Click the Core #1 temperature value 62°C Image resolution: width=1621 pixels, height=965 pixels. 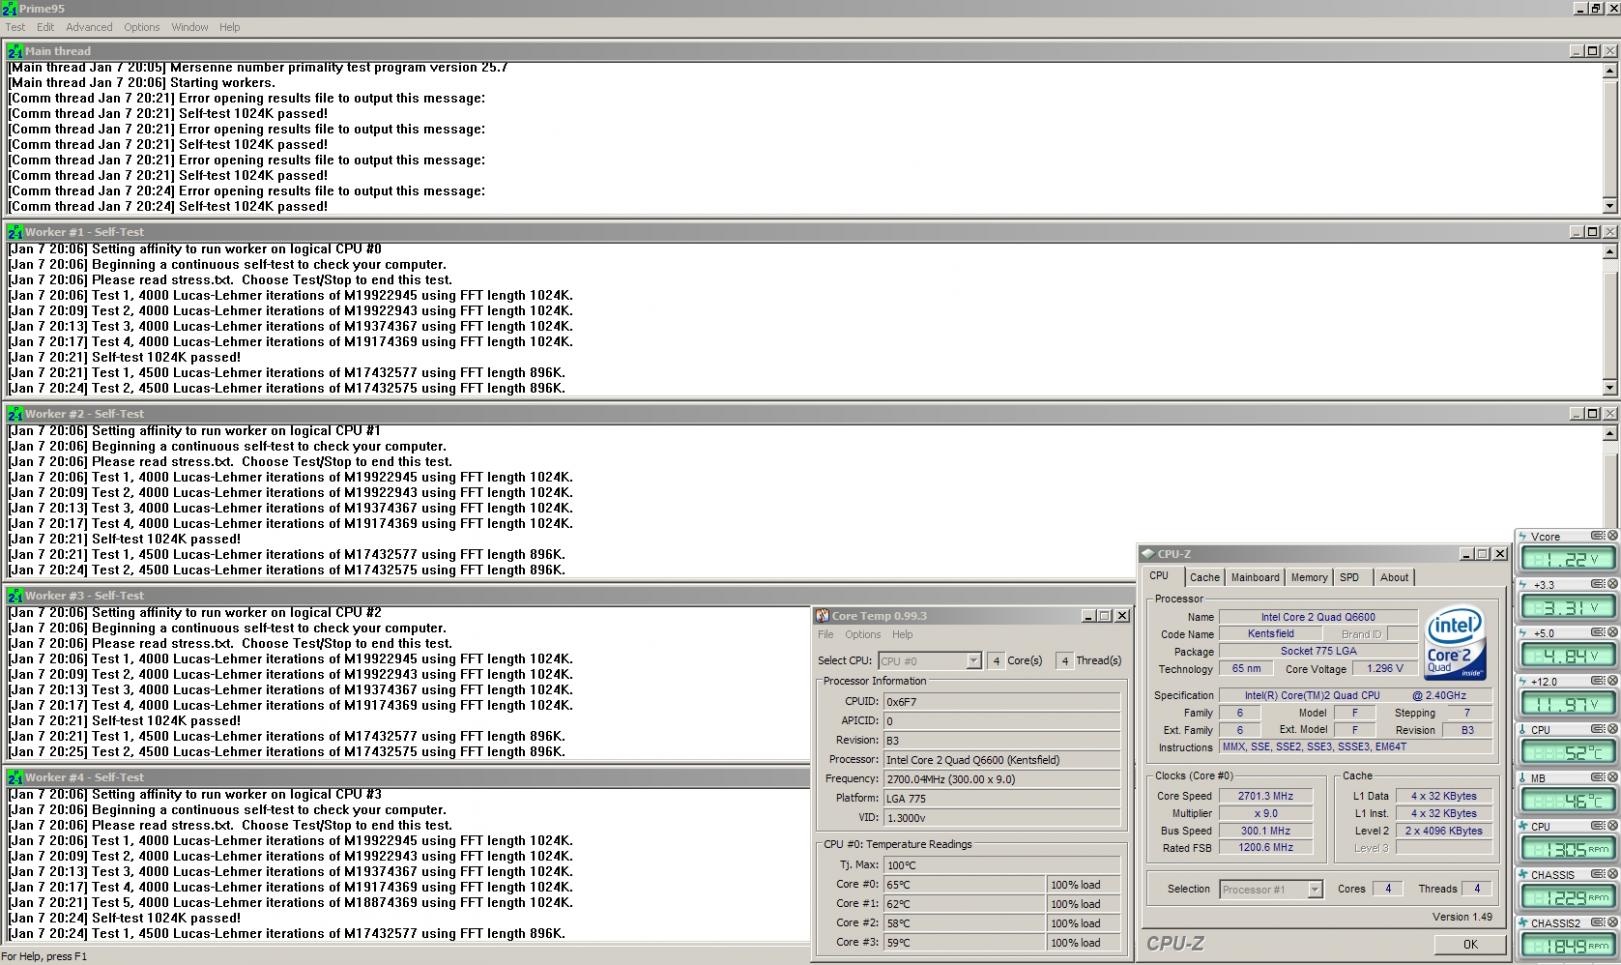pyautogui.click(x=964, y=904)
